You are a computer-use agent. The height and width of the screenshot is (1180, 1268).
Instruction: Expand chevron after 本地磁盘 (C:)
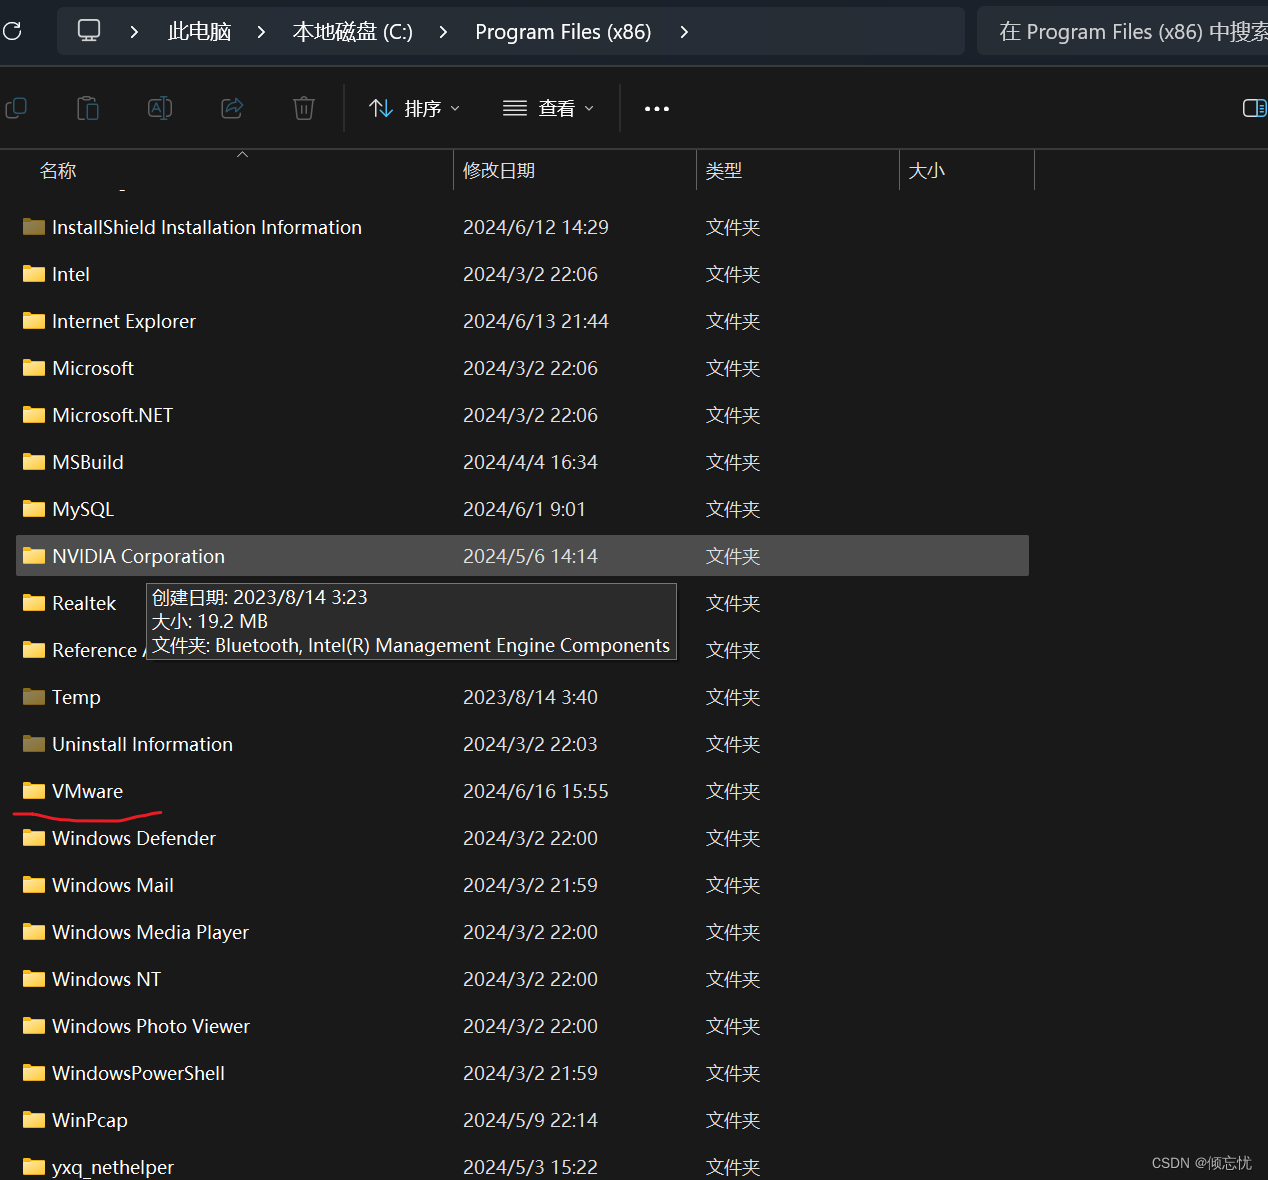point(443,32)
